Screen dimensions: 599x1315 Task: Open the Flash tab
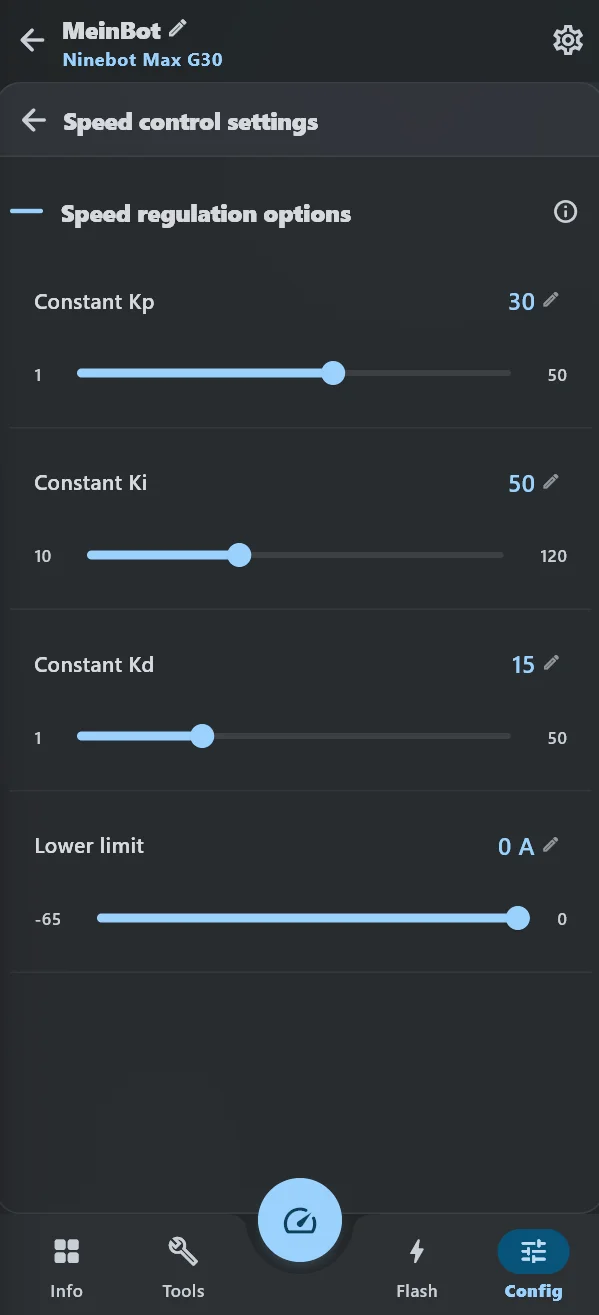pos(417,1266)
